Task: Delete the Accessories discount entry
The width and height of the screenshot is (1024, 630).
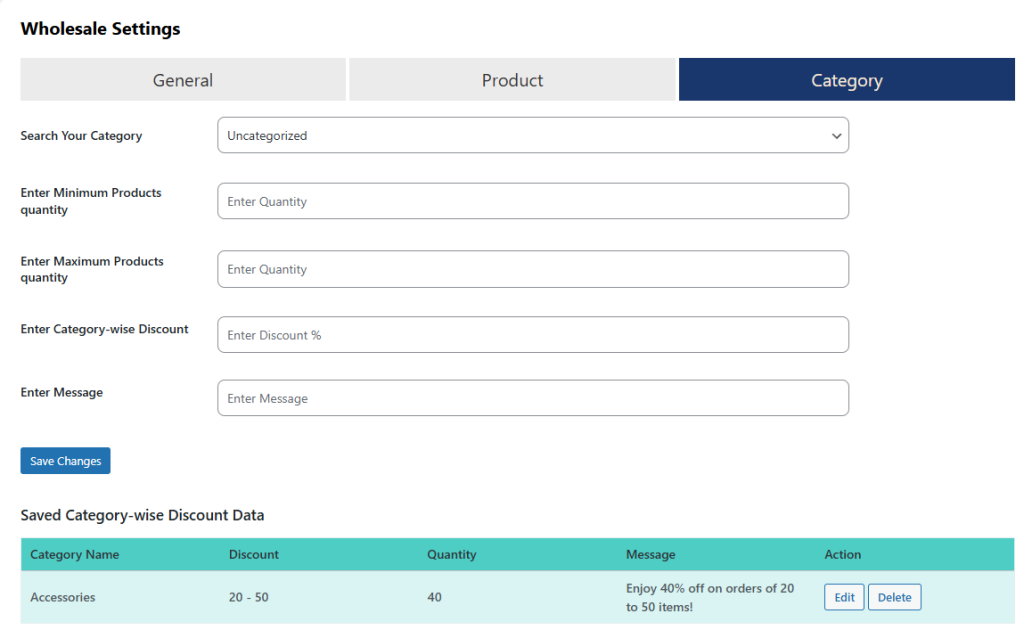Action: 894,597
